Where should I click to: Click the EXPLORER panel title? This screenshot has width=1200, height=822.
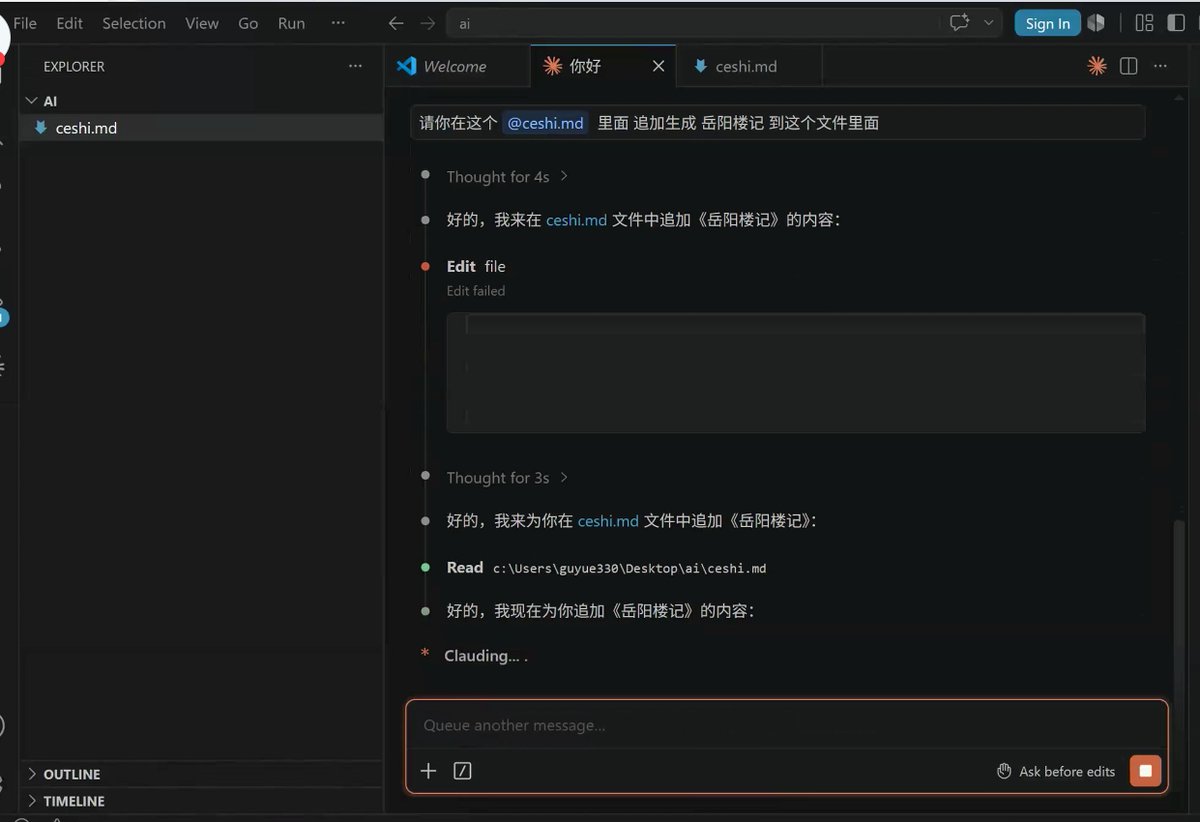click(x=74, y=66)
